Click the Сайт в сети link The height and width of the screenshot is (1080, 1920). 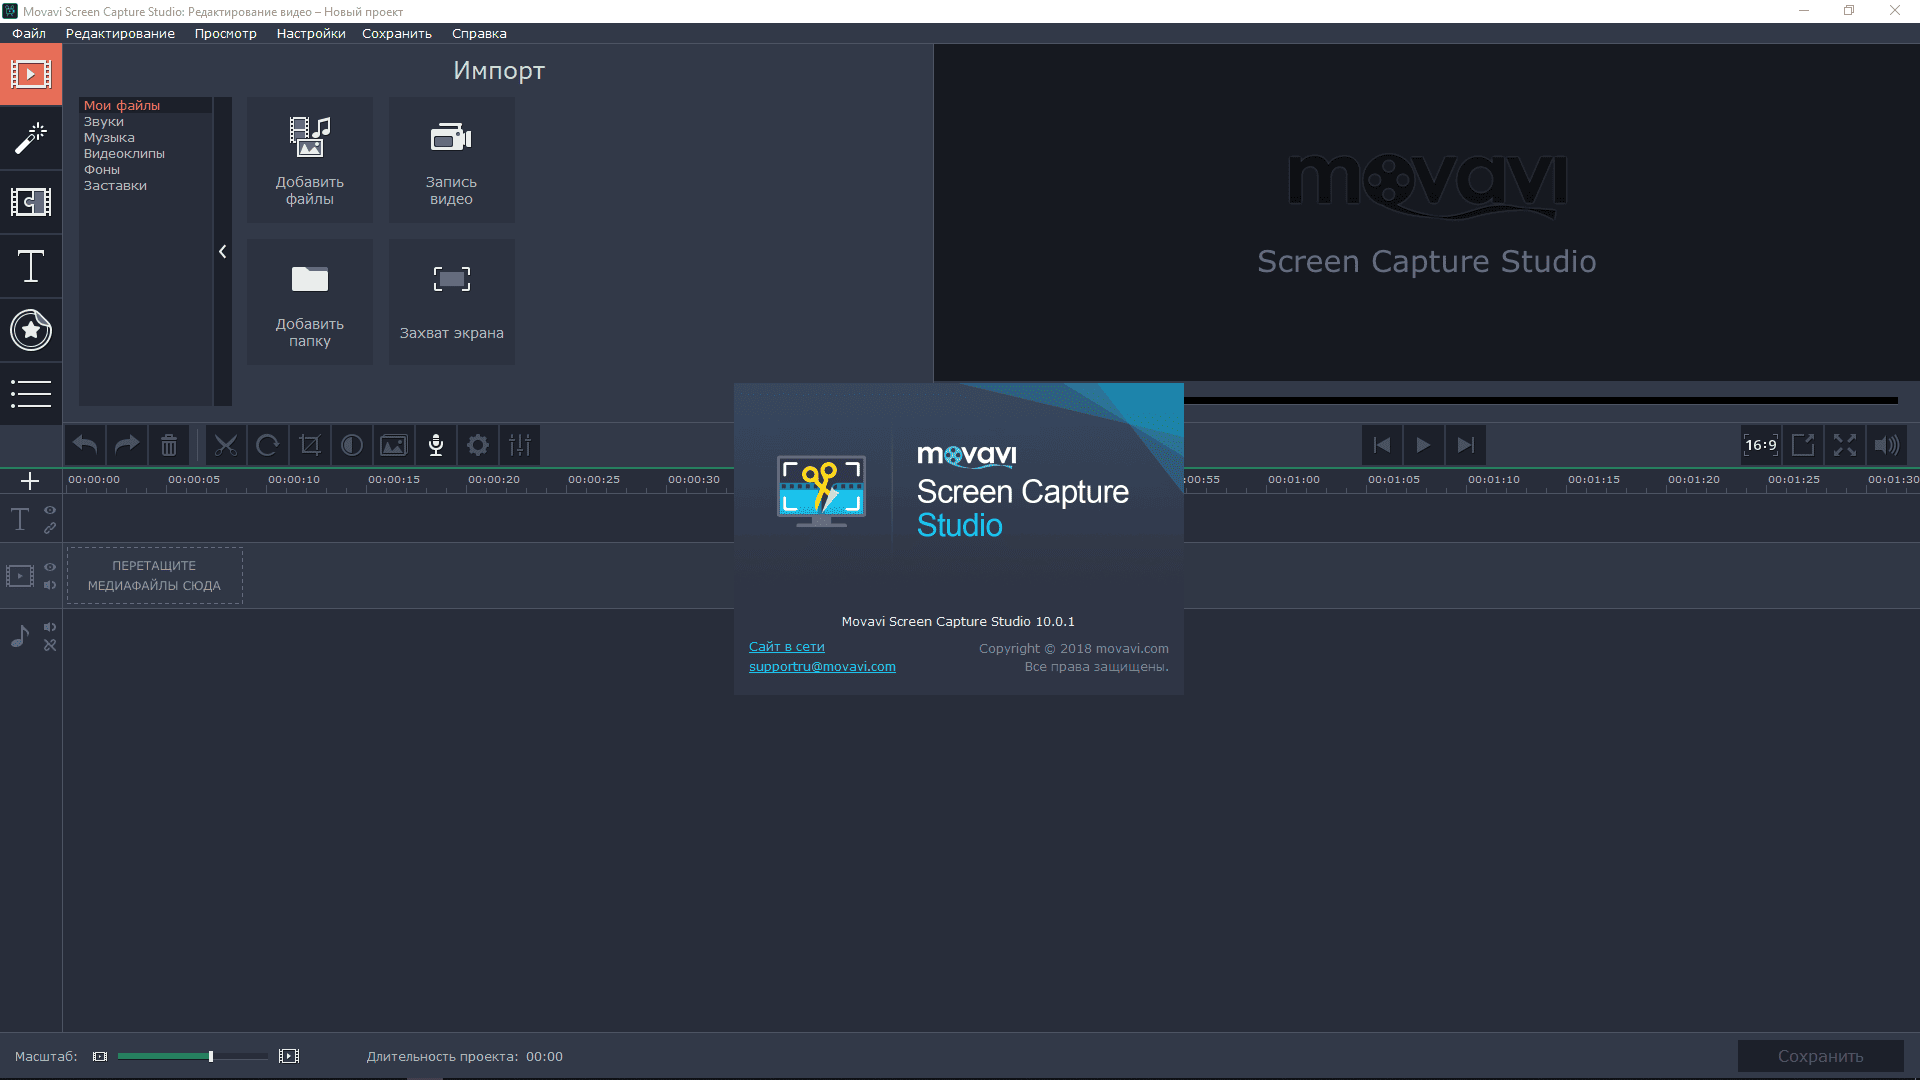[x=786, y=647]
